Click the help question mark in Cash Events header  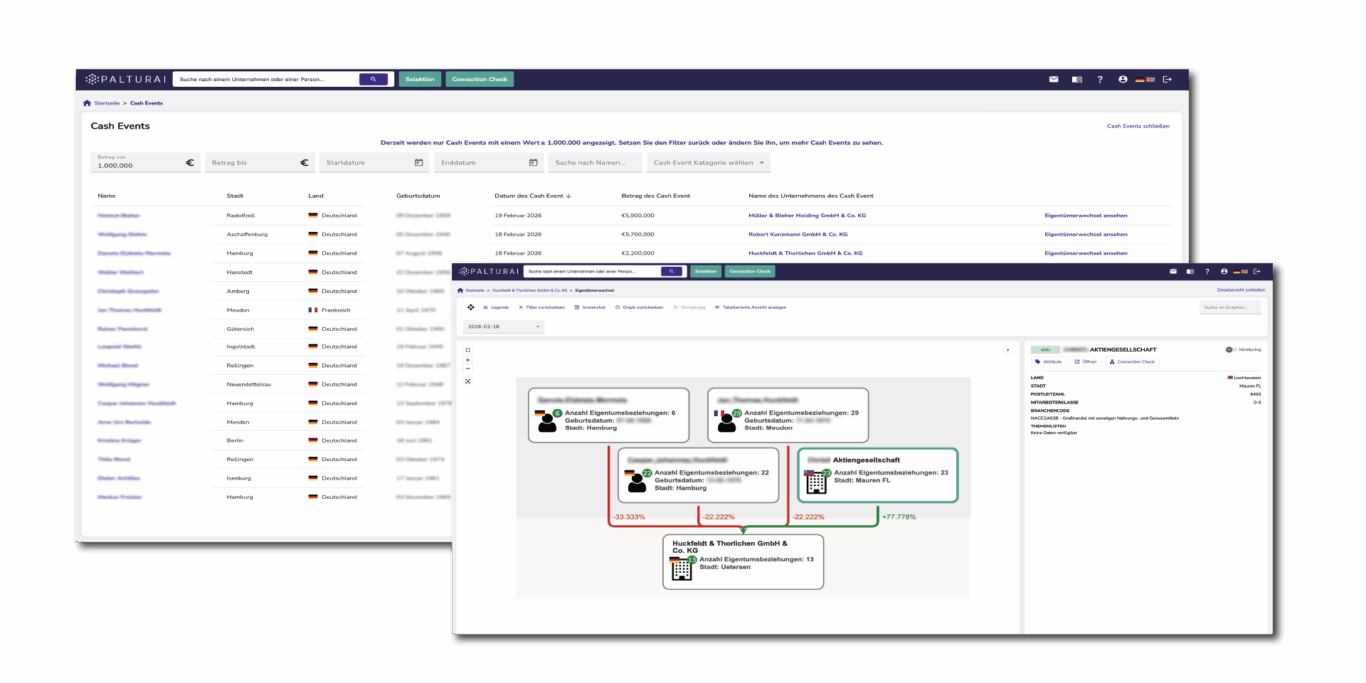coord(1099,79)
